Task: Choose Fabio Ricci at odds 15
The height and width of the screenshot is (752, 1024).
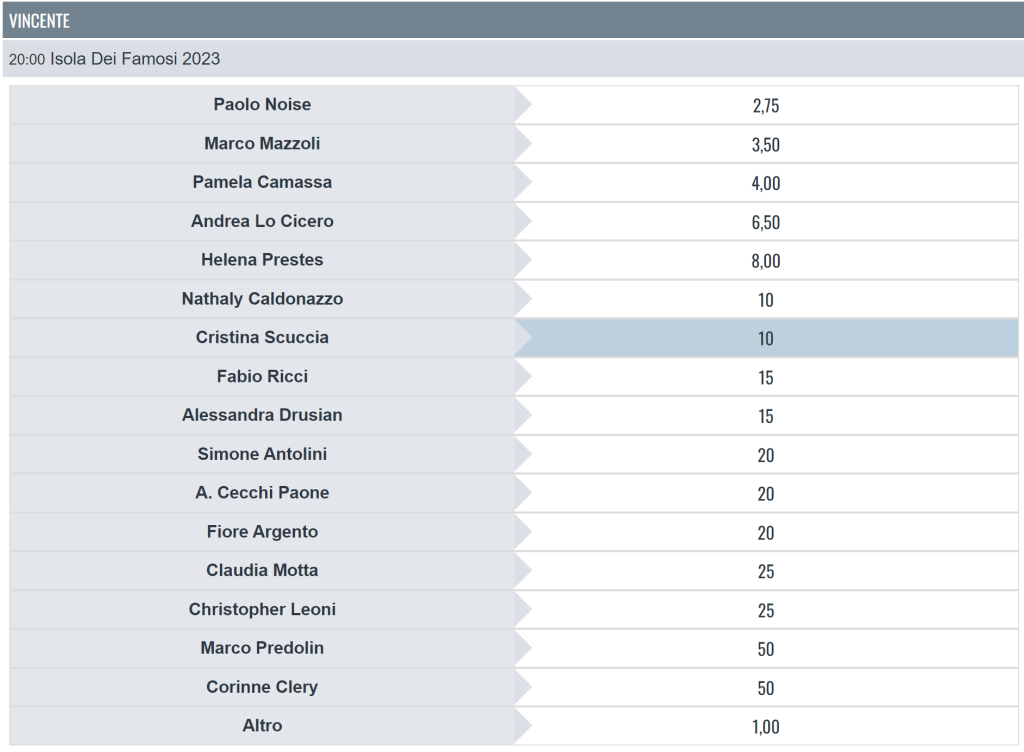Action: pos(766,377)
